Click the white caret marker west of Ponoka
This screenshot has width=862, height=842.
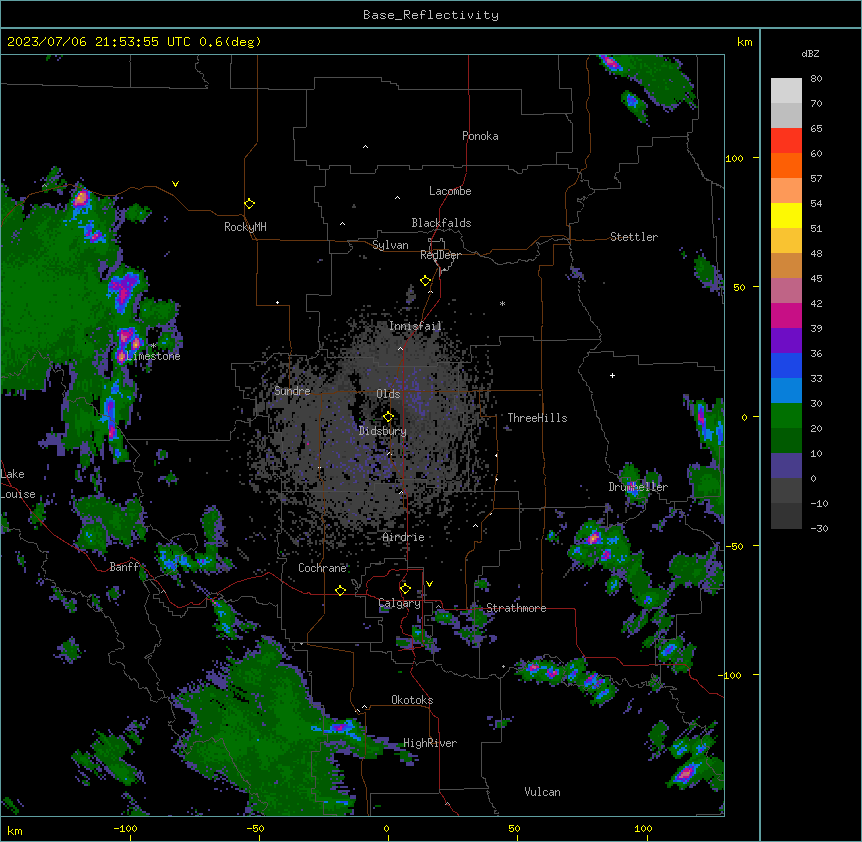click(366, 147)
